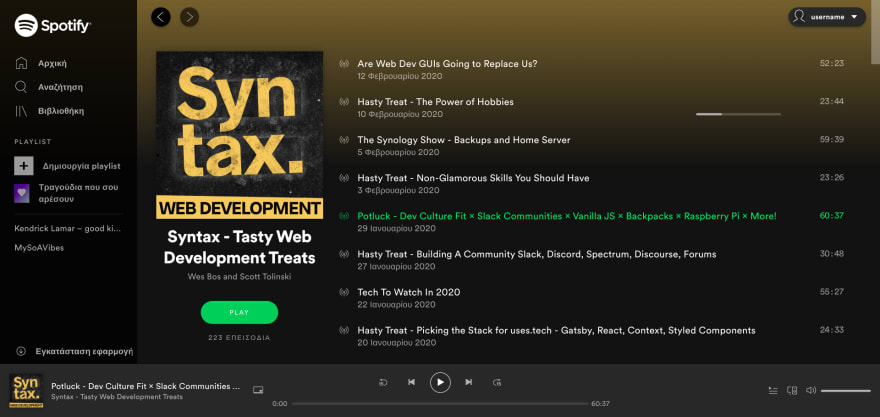The height and width of the screenshot is (417, 880).
Task: Select the green Potluck - Dev Culture Fit episode
Action: pos(567,216)
